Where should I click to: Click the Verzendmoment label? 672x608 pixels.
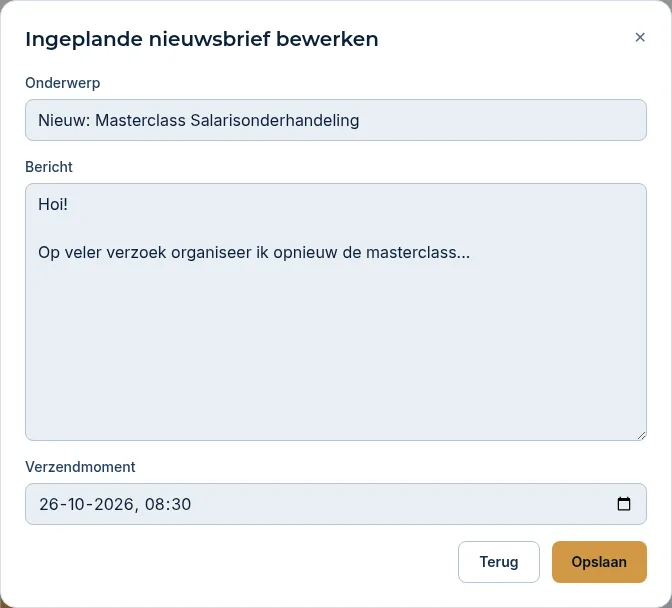pos(80,467)
